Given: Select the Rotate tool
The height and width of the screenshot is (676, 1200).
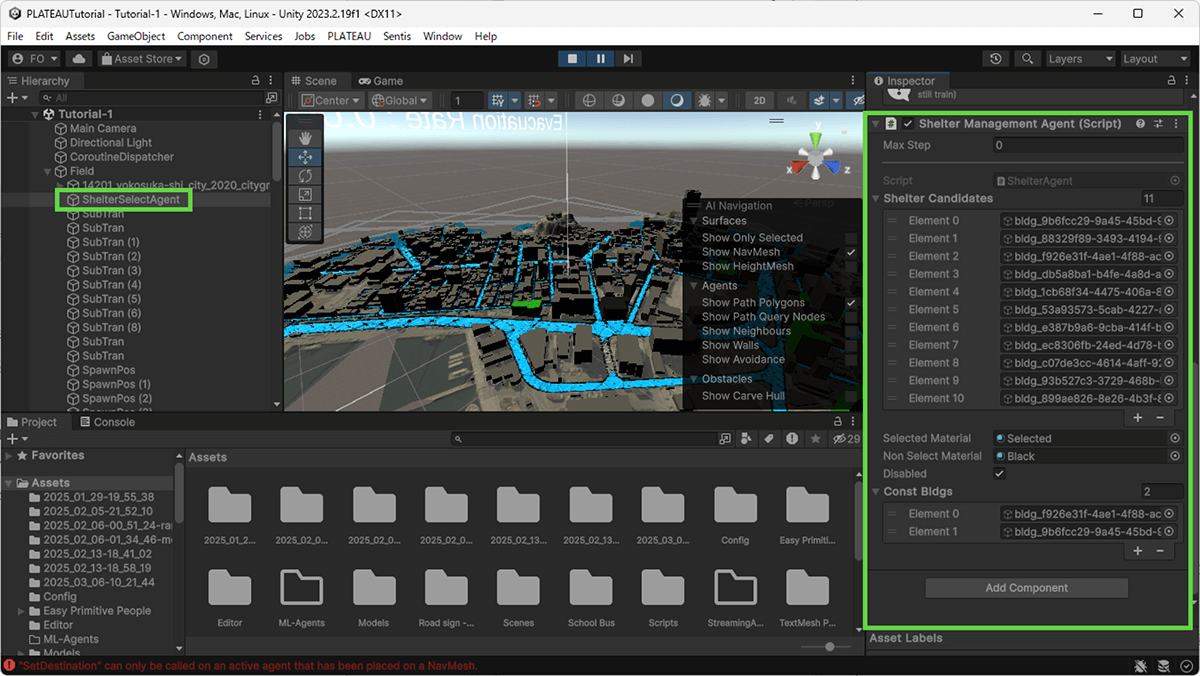Looking at the screenshot, I should click(x=305, y=175).
